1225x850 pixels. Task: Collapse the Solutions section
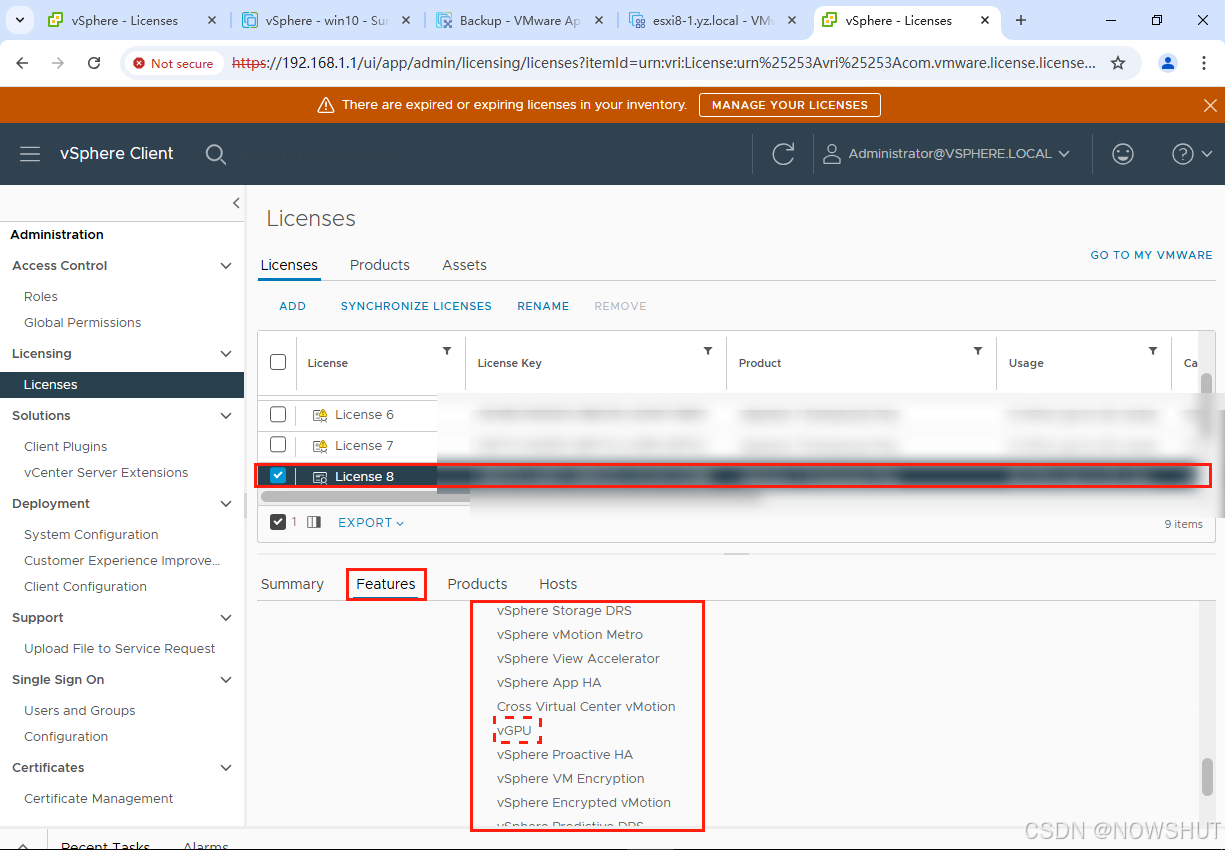(x=226, y=416)
